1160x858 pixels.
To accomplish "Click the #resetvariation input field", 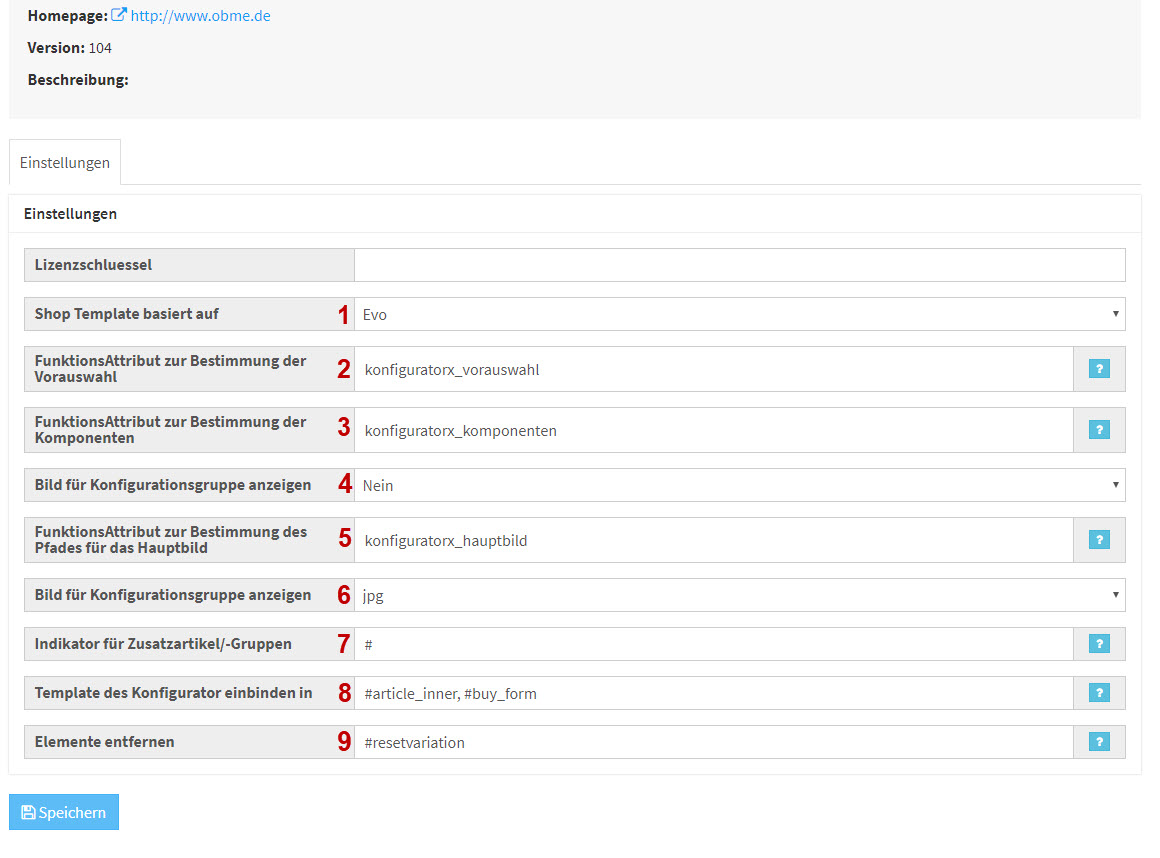I will [713, 742].
